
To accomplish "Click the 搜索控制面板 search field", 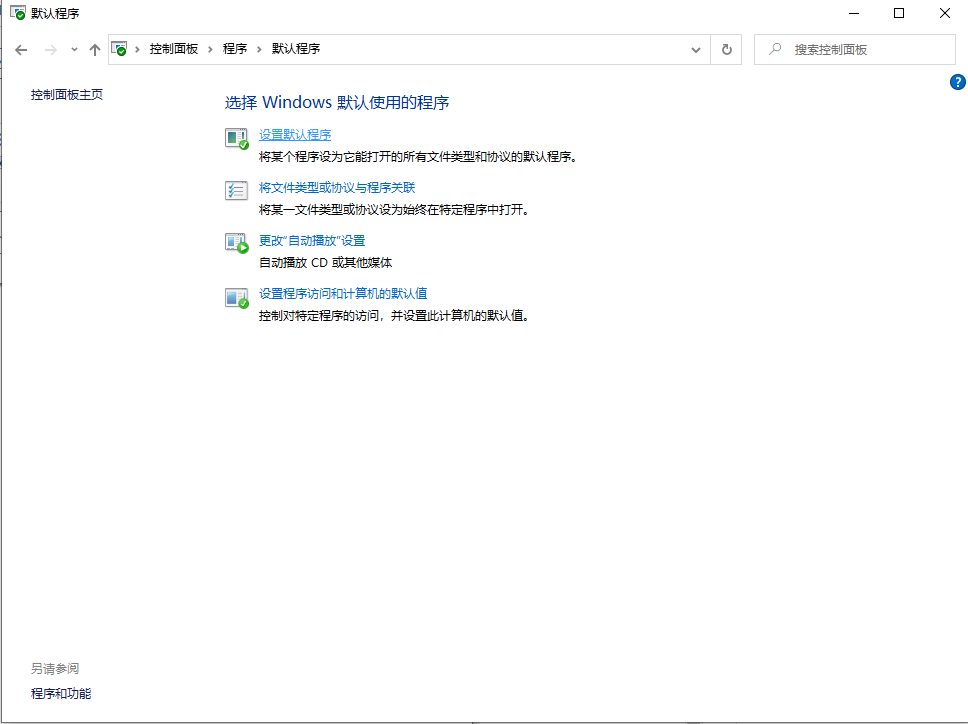I will pos(865,49).
